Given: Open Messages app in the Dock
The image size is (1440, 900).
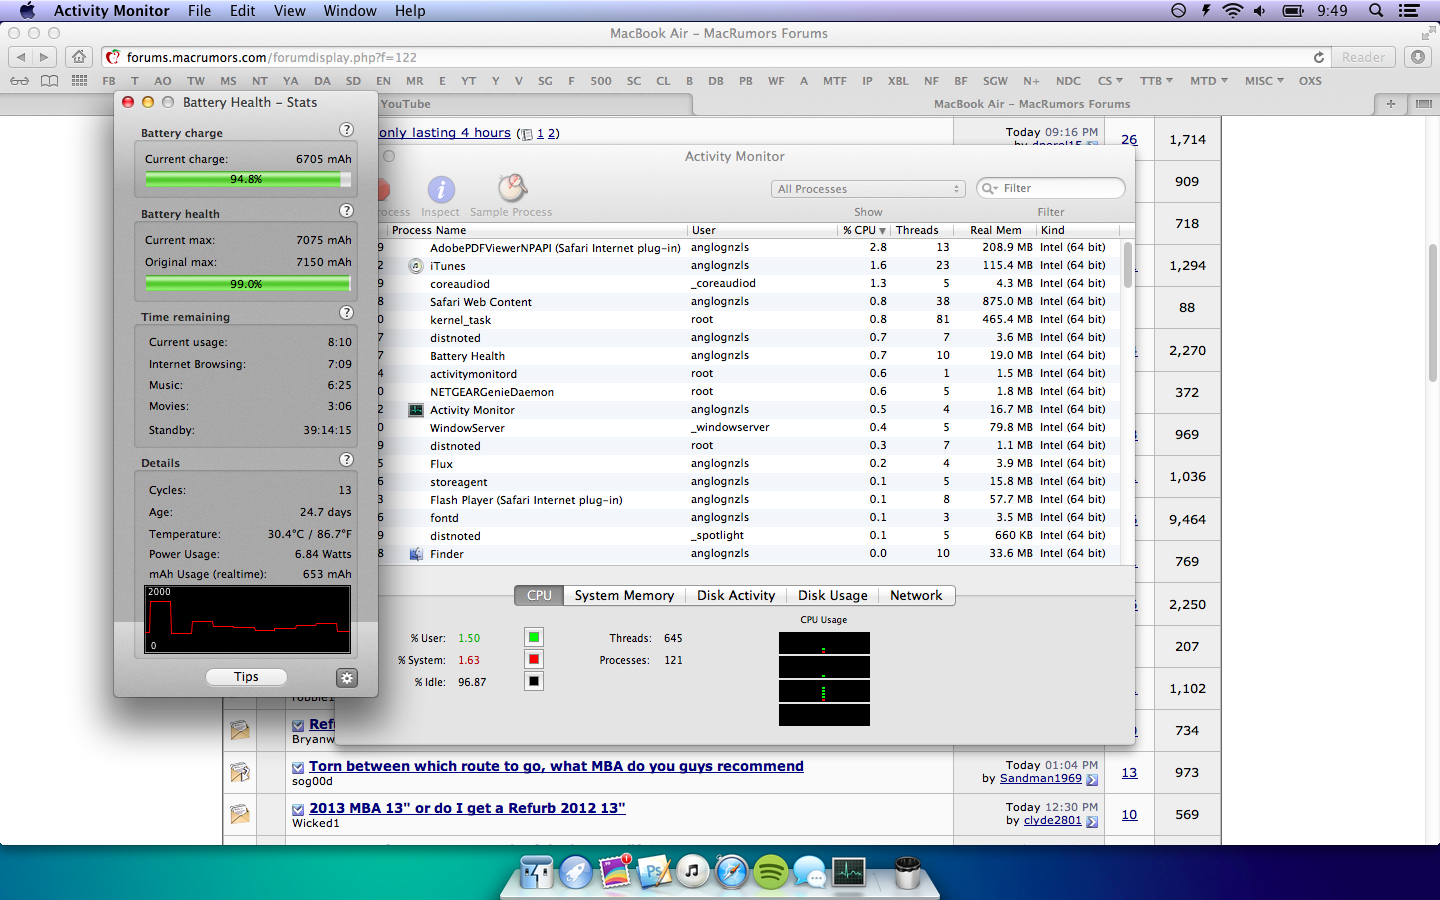Looking at the screenshot, I should click(810, 872).
